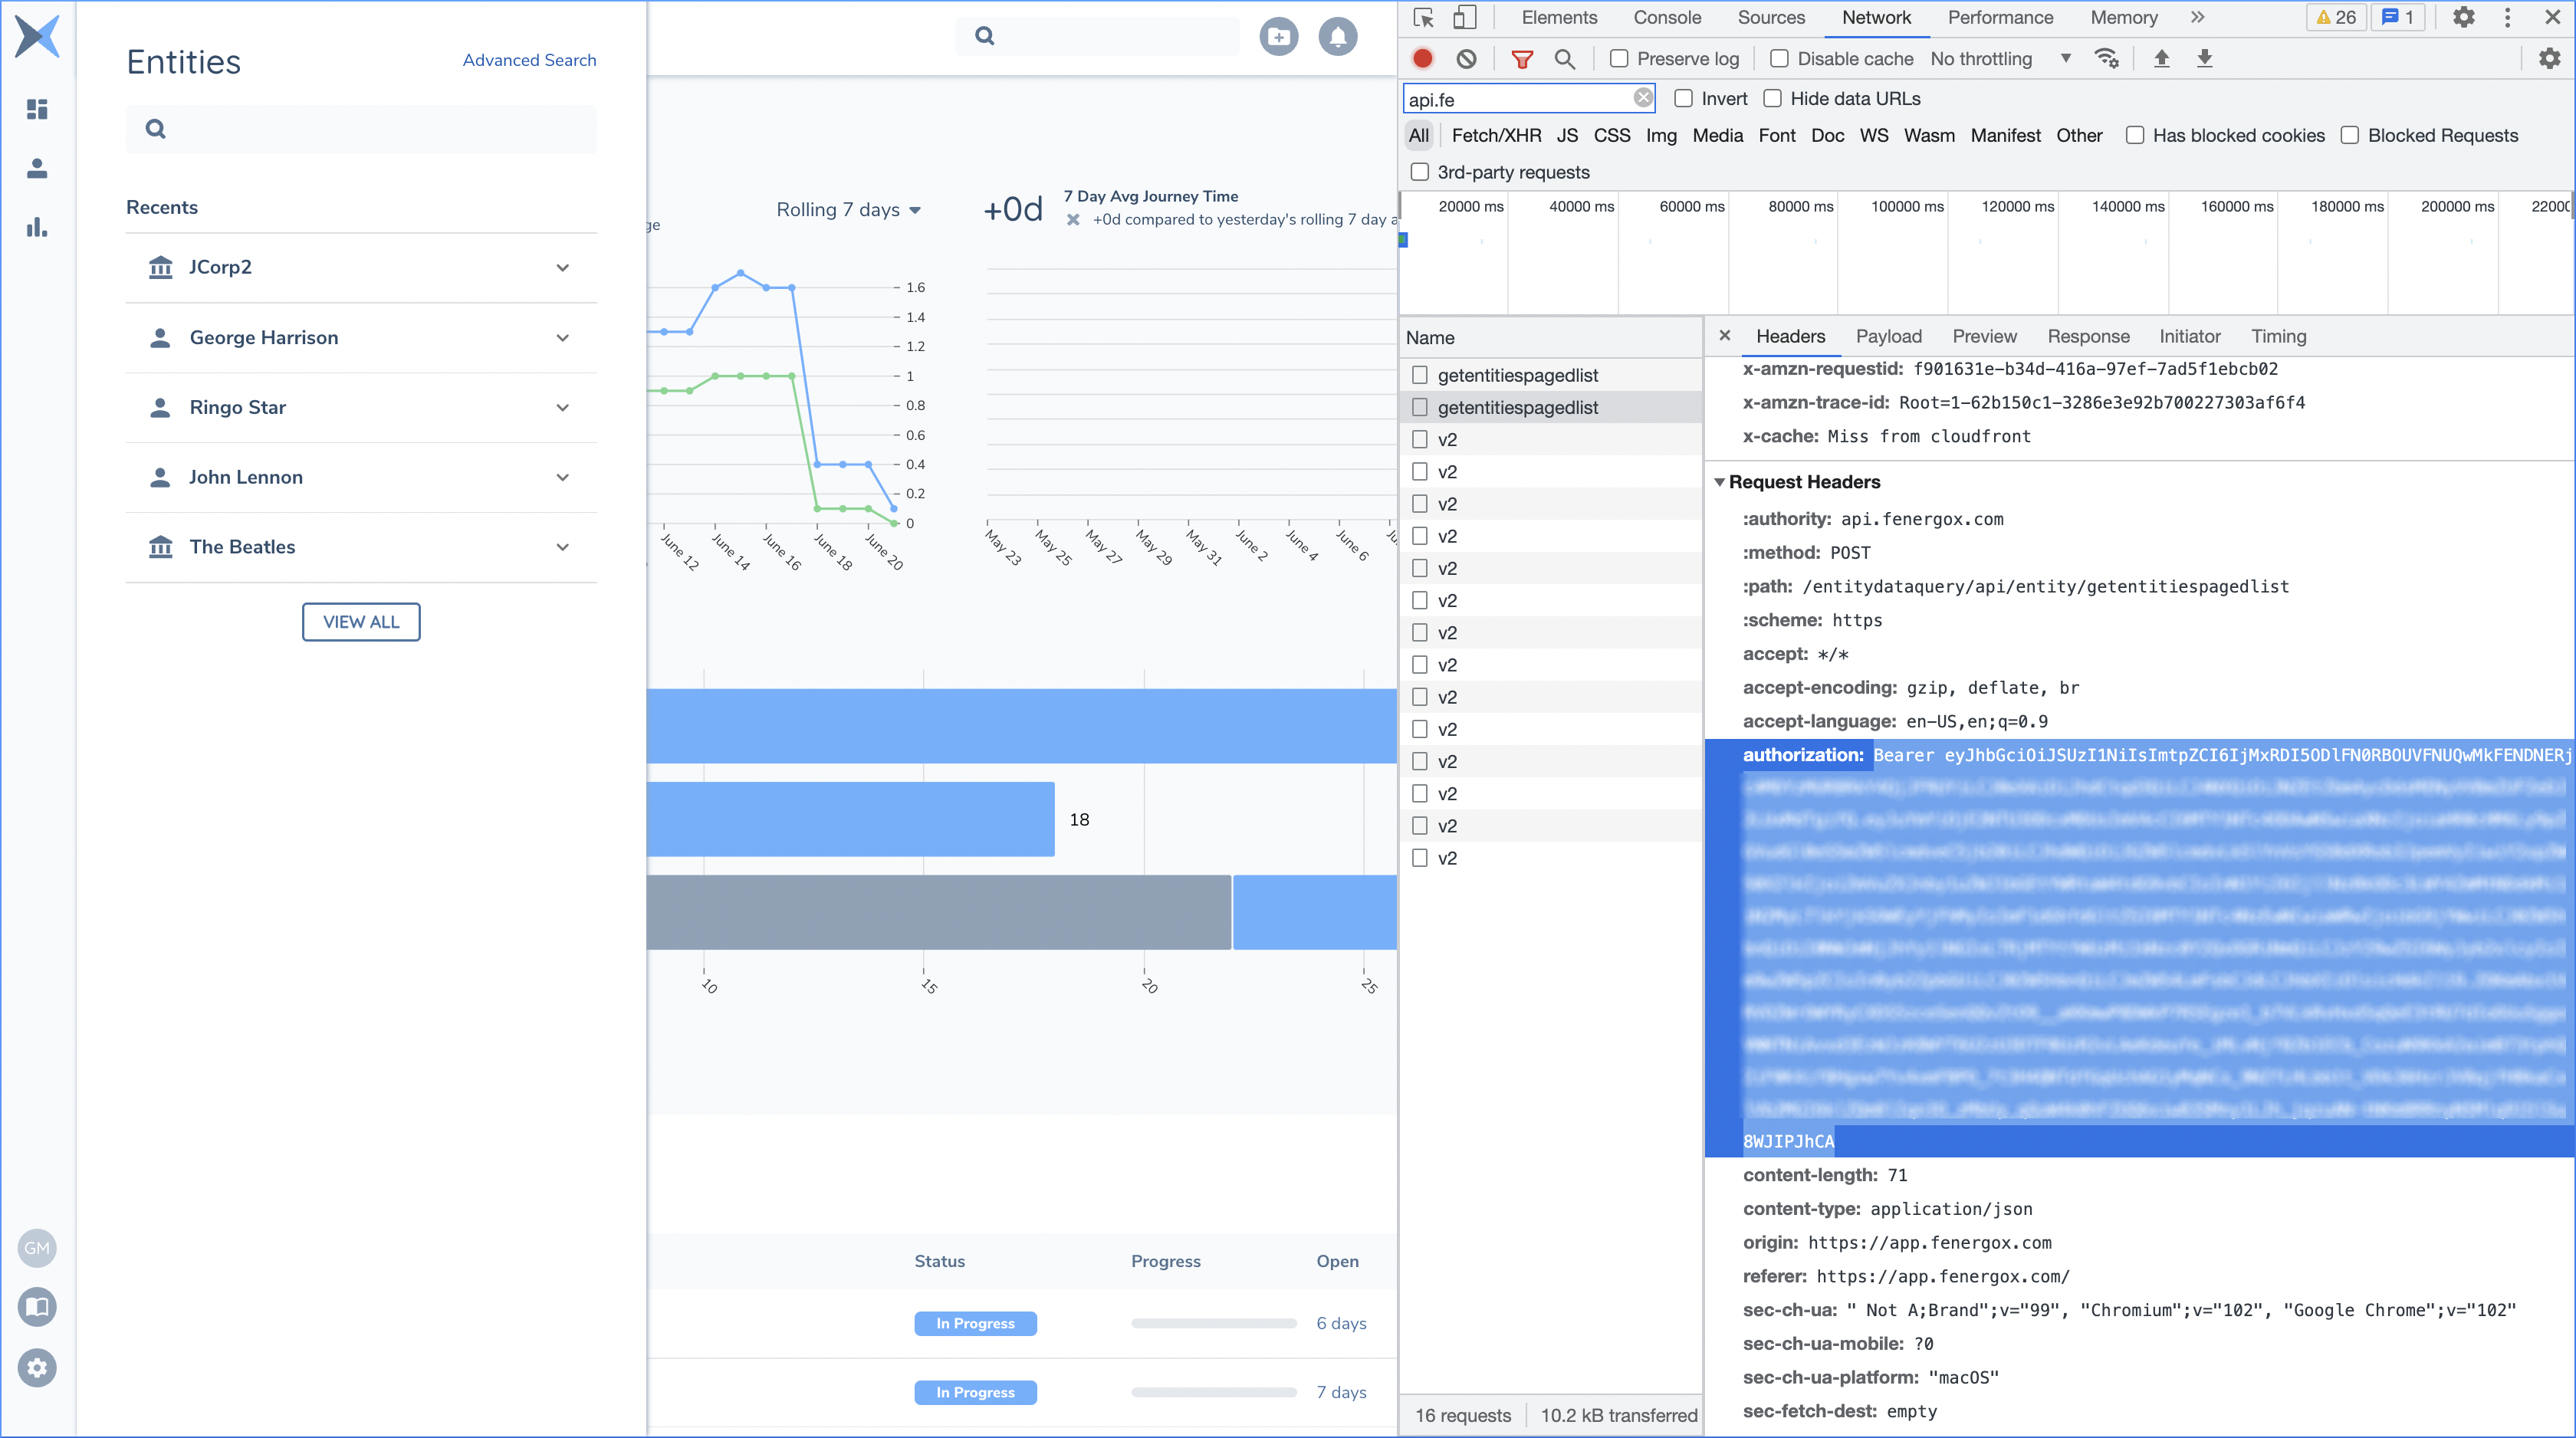Open the Payload tab
This screenshot has height=1438, width=2576.
[x=1888, y=336]
